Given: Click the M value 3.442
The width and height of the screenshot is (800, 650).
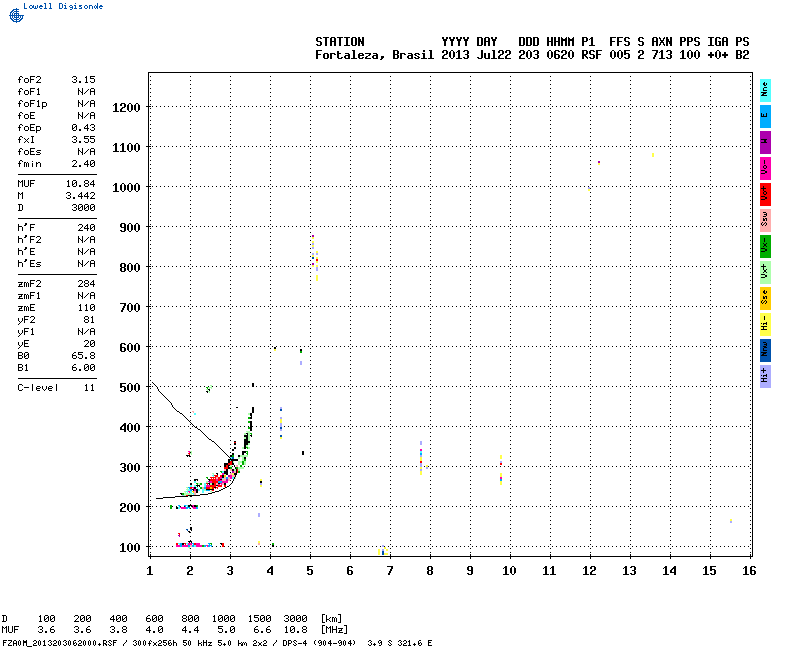Looking at the screenshot, I should pyautogui.click(x=81, y=196).
